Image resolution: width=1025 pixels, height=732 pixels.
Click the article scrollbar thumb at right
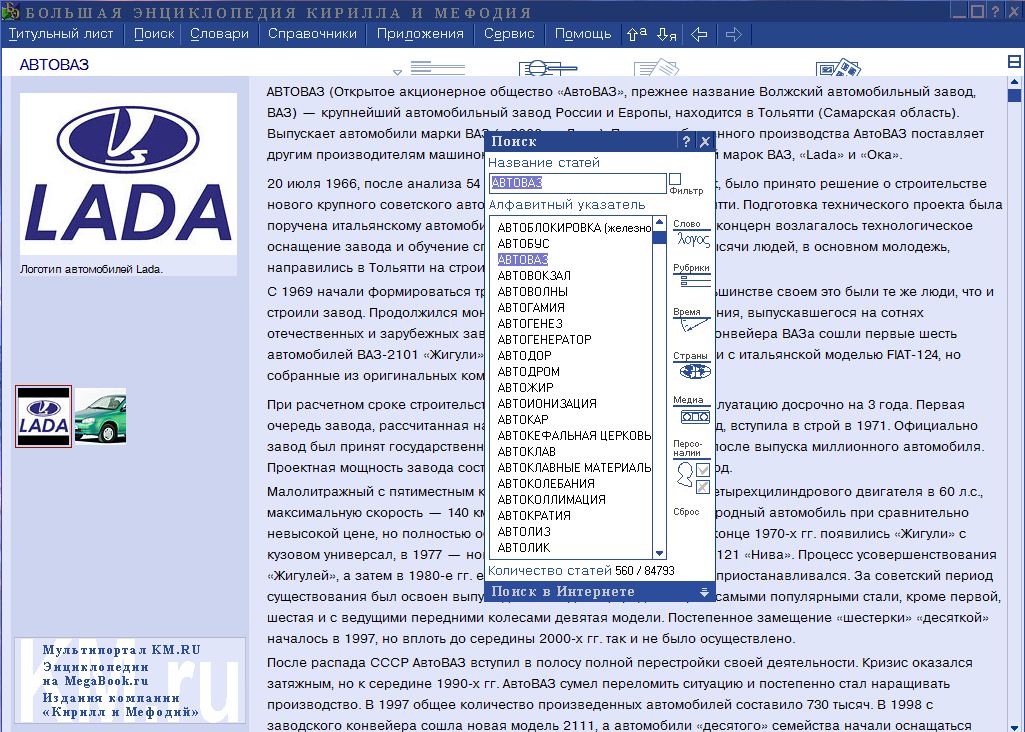(x=1015, y=95)
